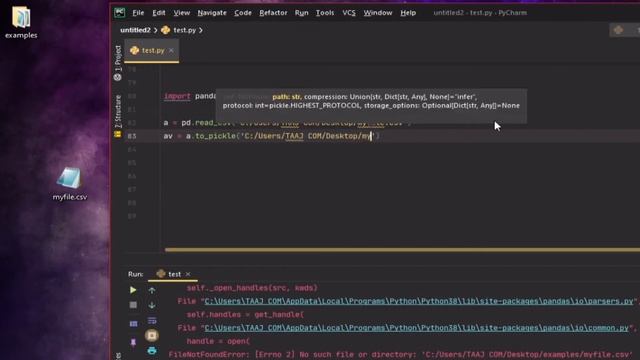Pin the Run tab
The image size is (640, 360).
click(x=133, y=342)
